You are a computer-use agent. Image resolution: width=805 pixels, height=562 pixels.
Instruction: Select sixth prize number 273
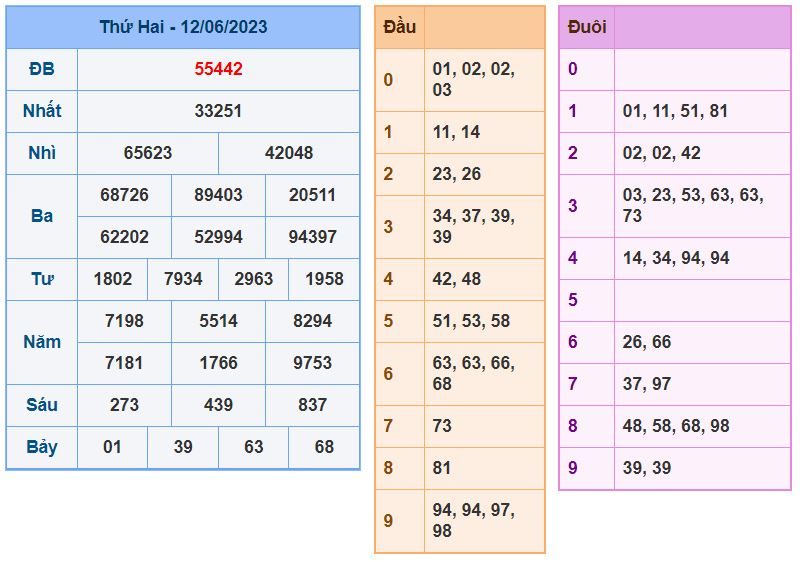pos(124,405)
